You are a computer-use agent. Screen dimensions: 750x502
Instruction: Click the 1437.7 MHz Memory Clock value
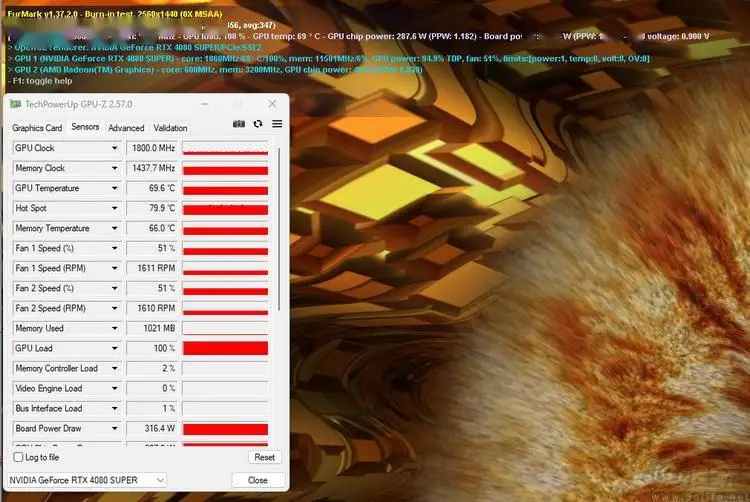[152, 168]
